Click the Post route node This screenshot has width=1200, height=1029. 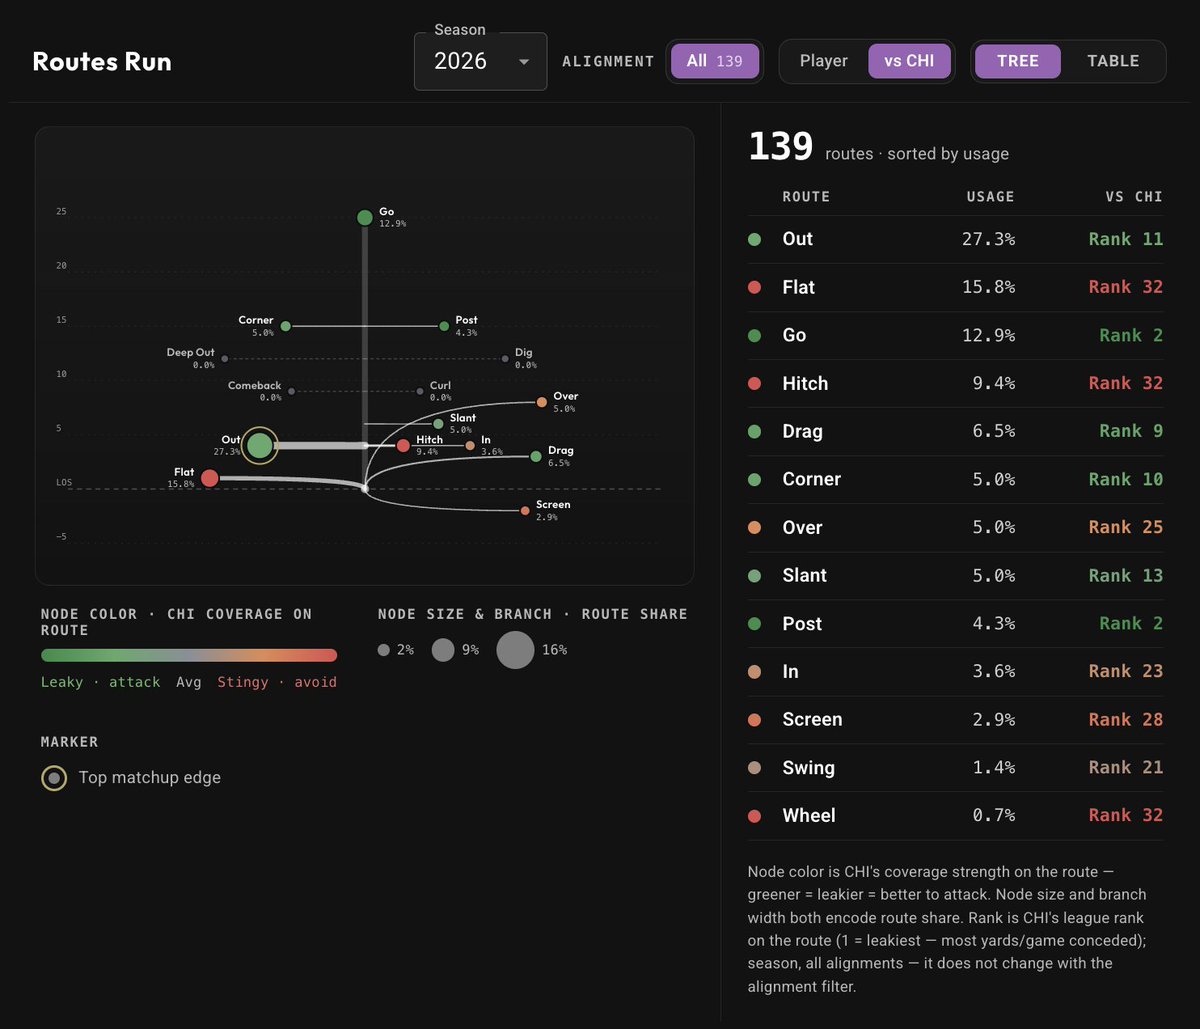[x=444, y=326]
